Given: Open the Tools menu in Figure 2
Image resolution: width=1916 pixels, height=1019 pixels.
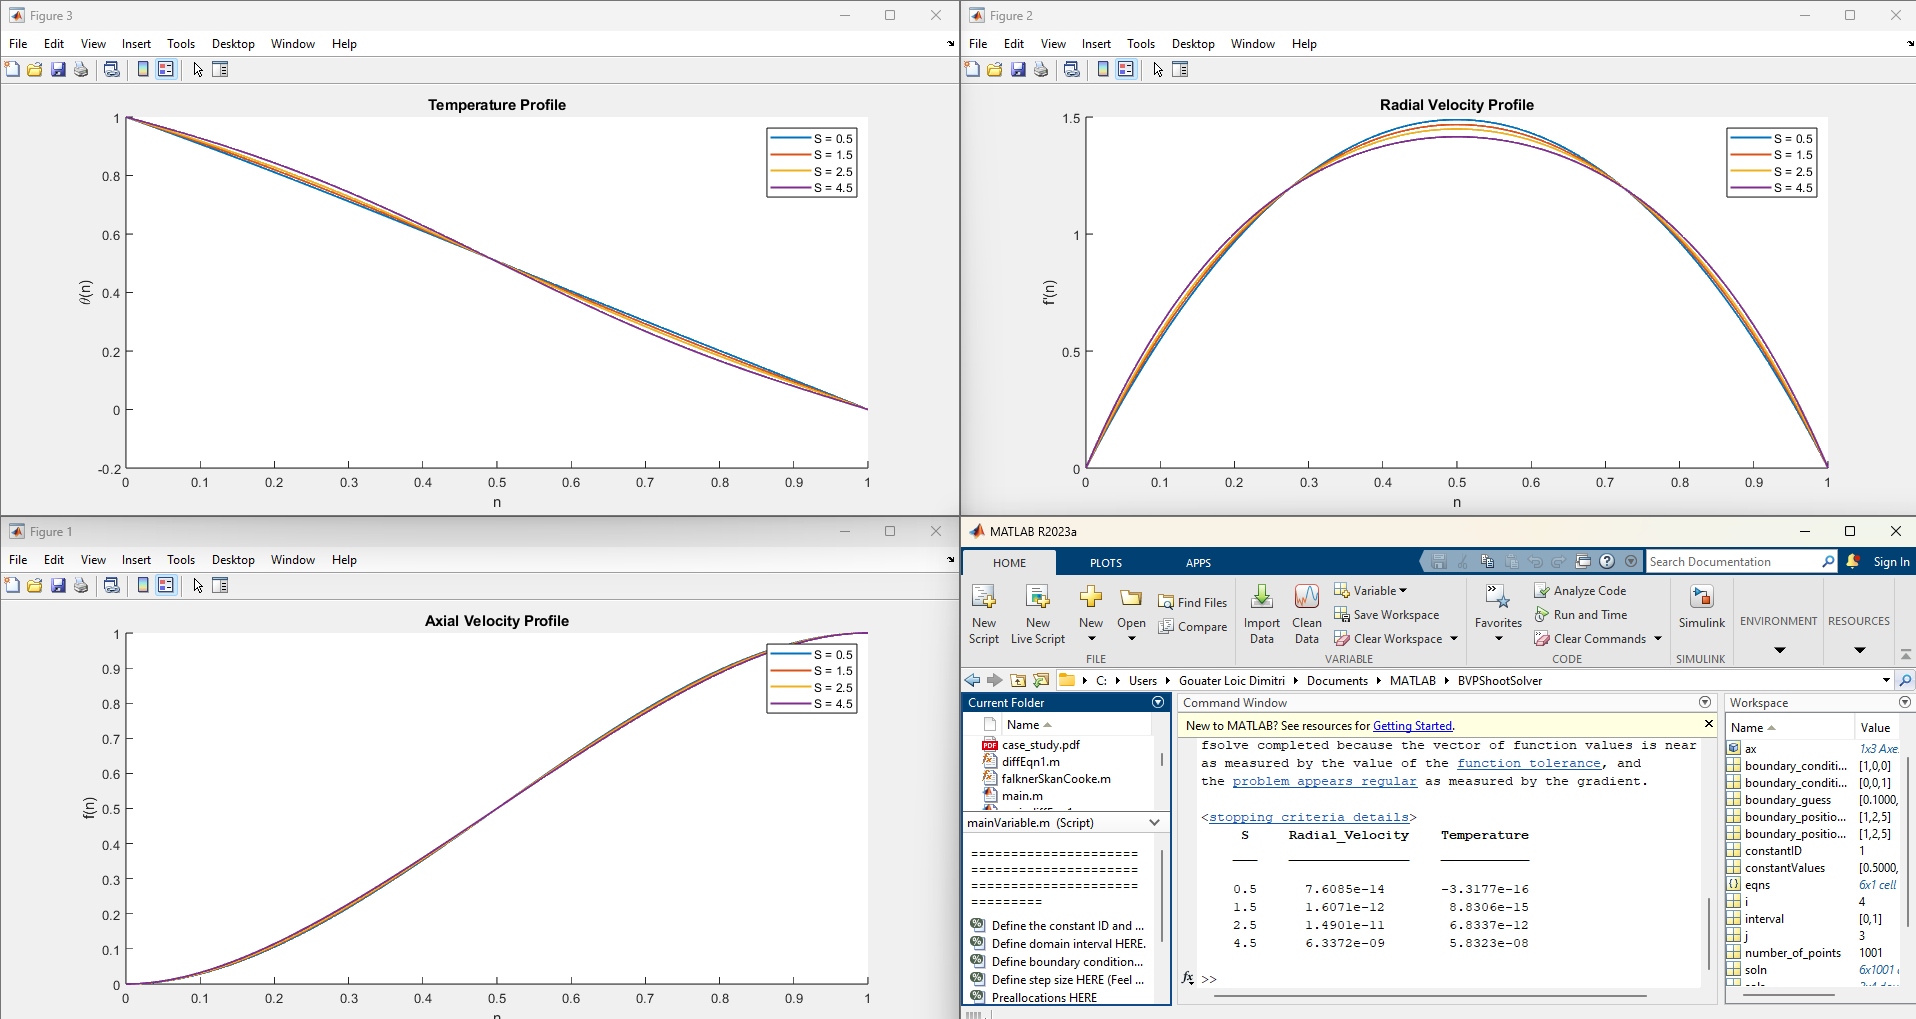Looking at the screenshot, I should point(1141,44).
